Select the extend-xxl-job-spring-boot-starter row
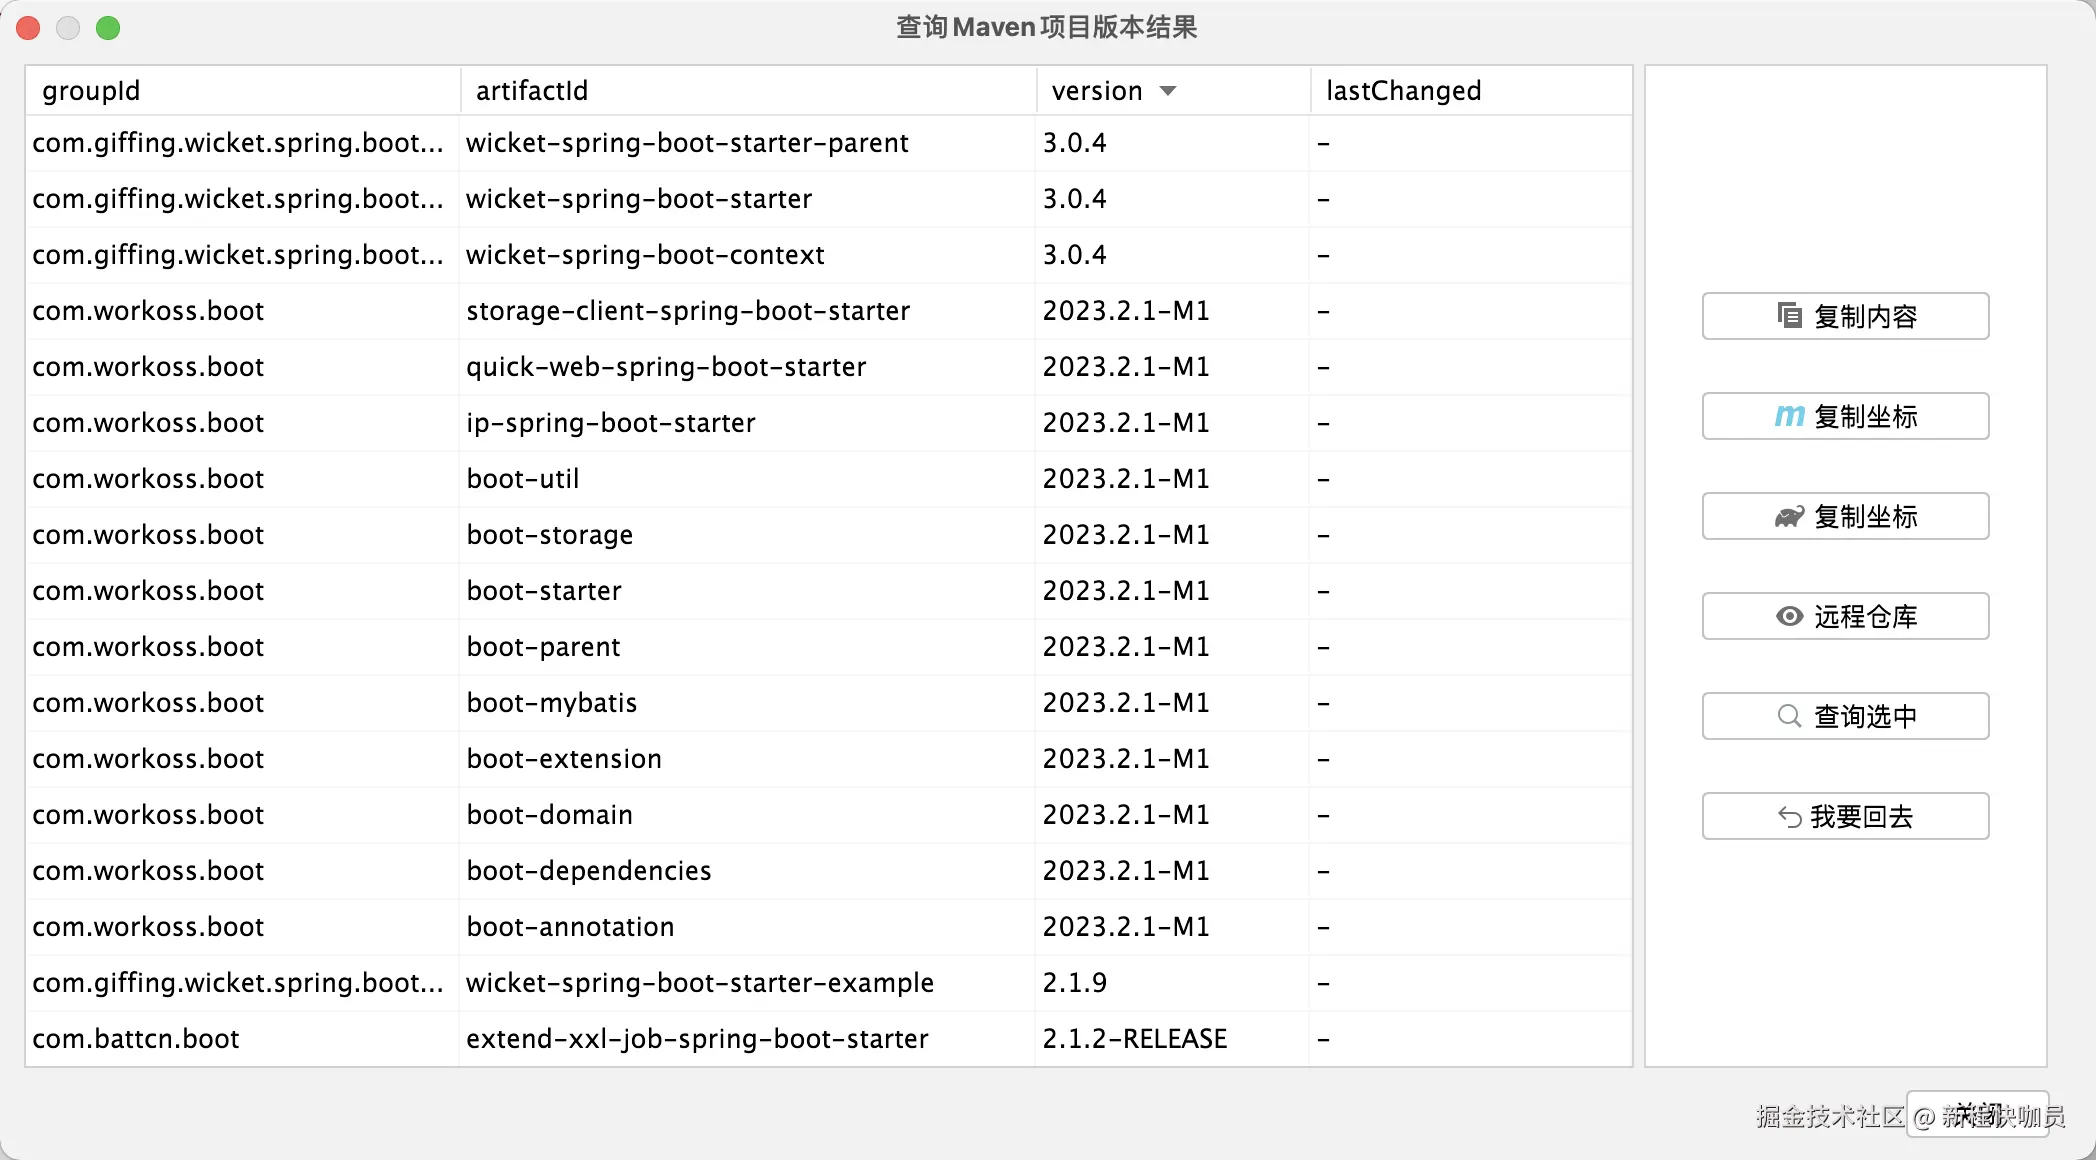Viewport: 2096px width, 1160px height. click(697, 1038)
